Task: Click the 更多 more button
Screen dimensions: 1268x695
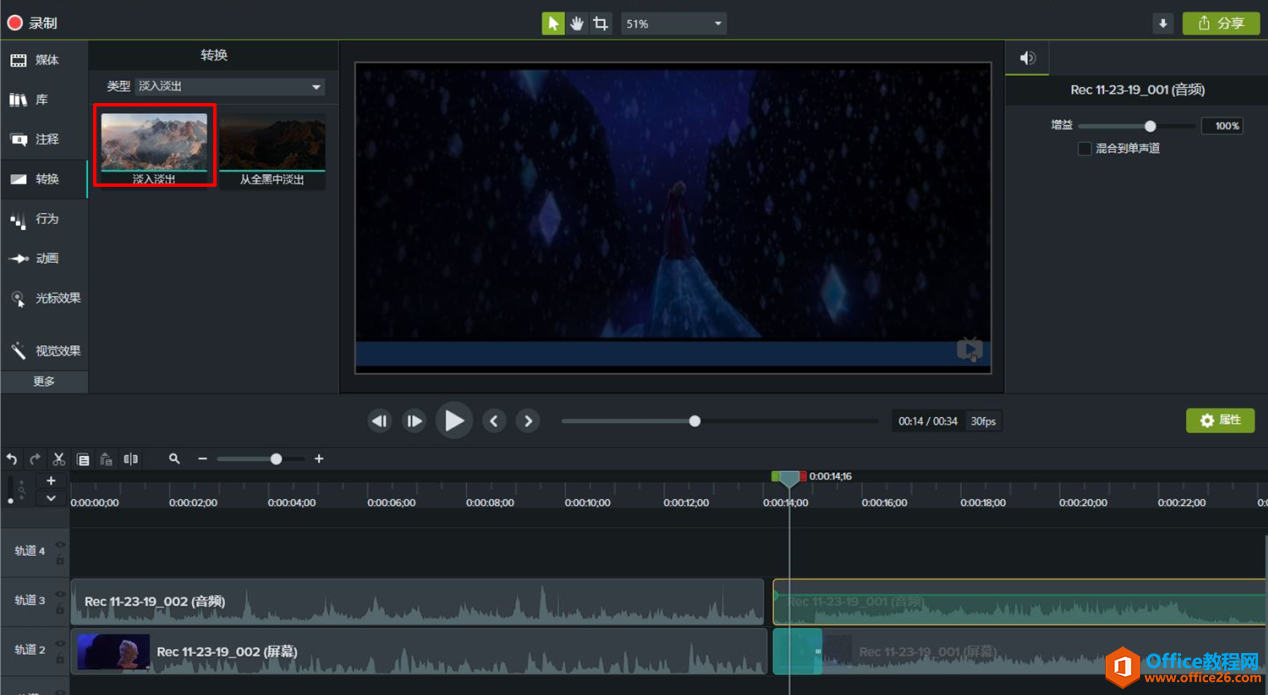Action: pos(44,381)
